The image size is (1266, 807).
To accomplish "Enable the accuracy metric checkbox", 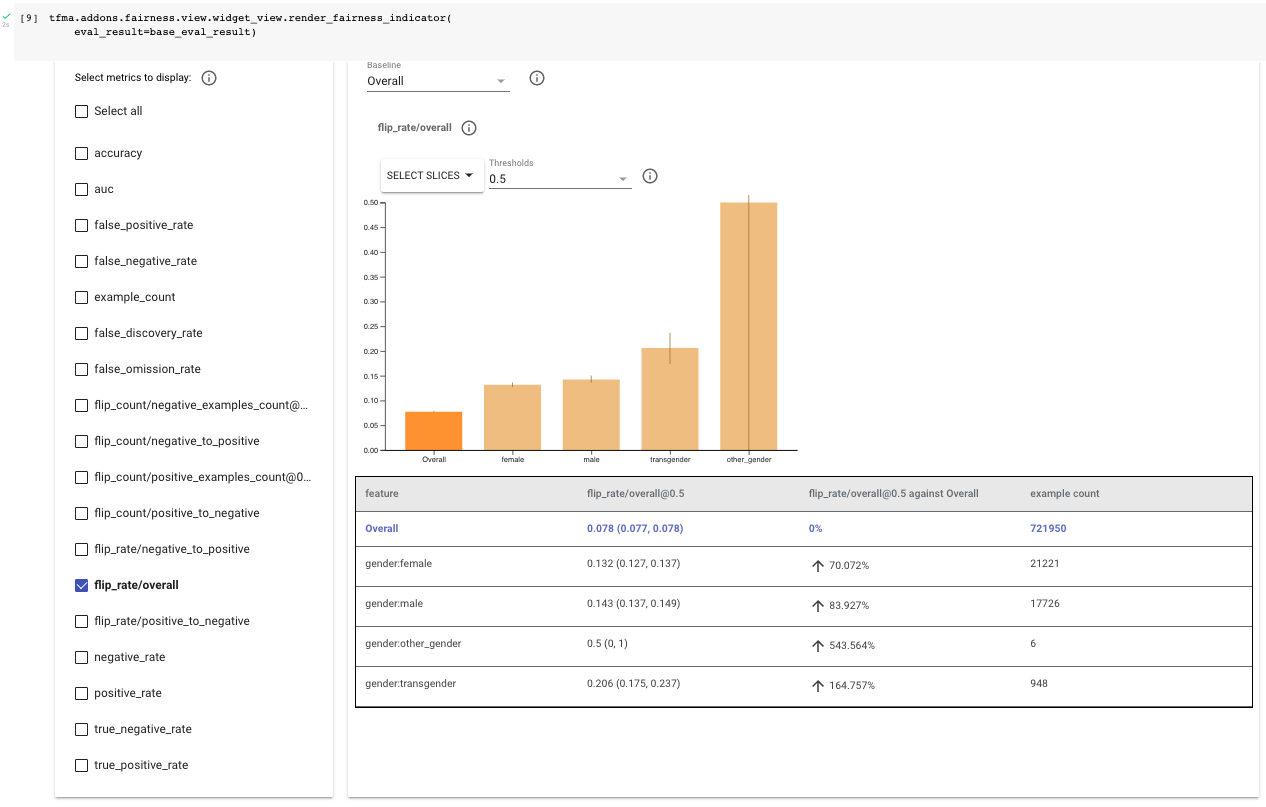I will pos(82,153).
